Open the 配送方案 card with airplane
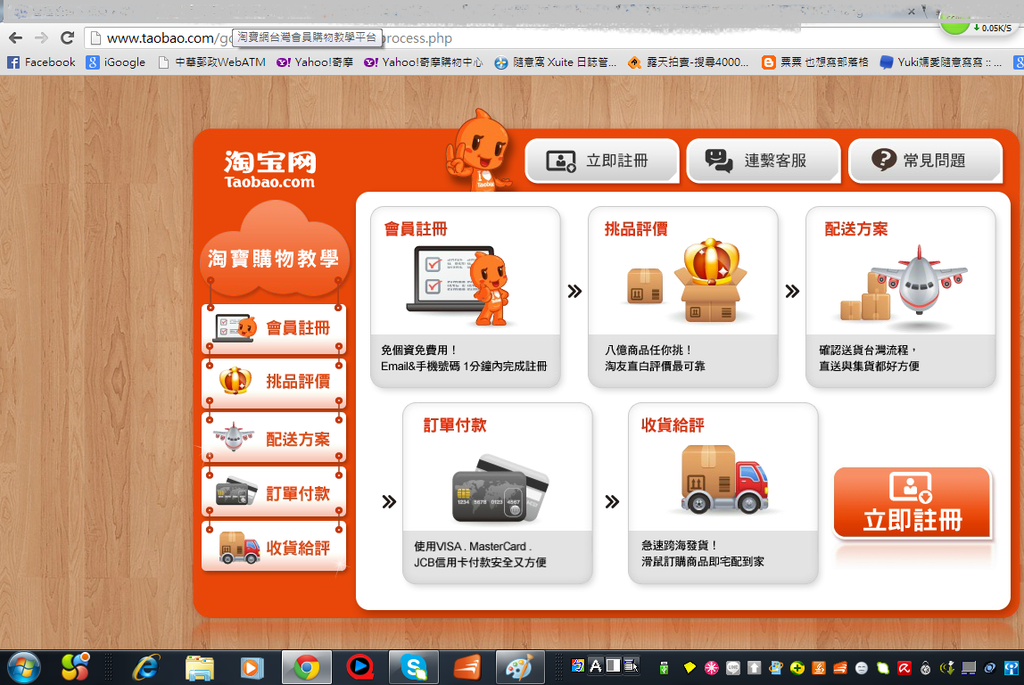 click(901, 297)
